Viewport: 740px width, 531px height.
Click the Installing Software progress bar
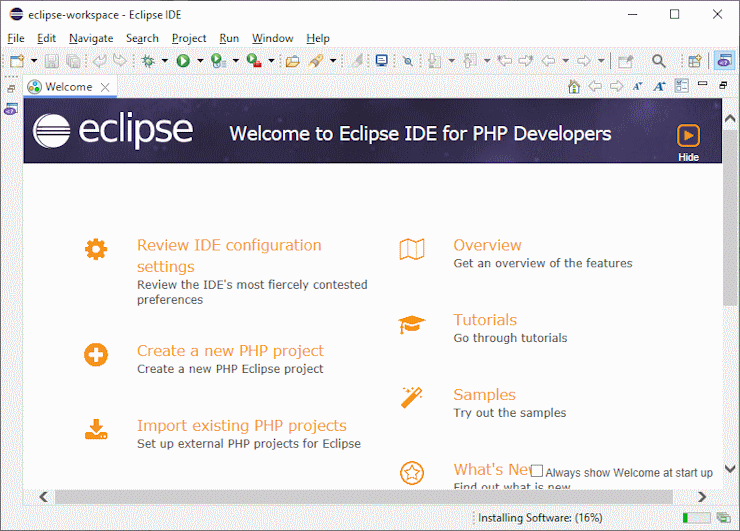(x=696, y=518)
